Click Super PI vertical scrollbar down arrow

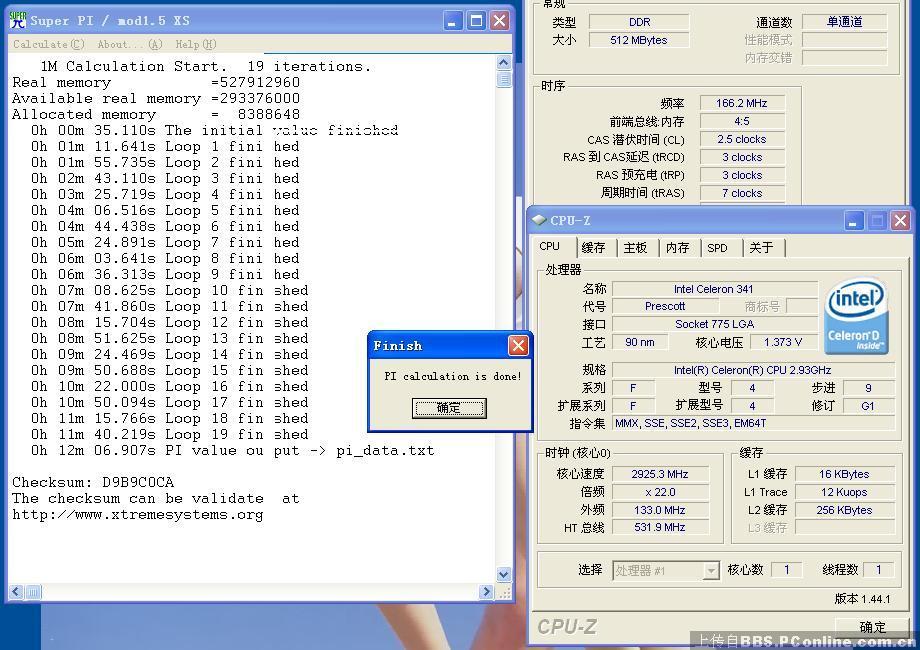point(503,574)
